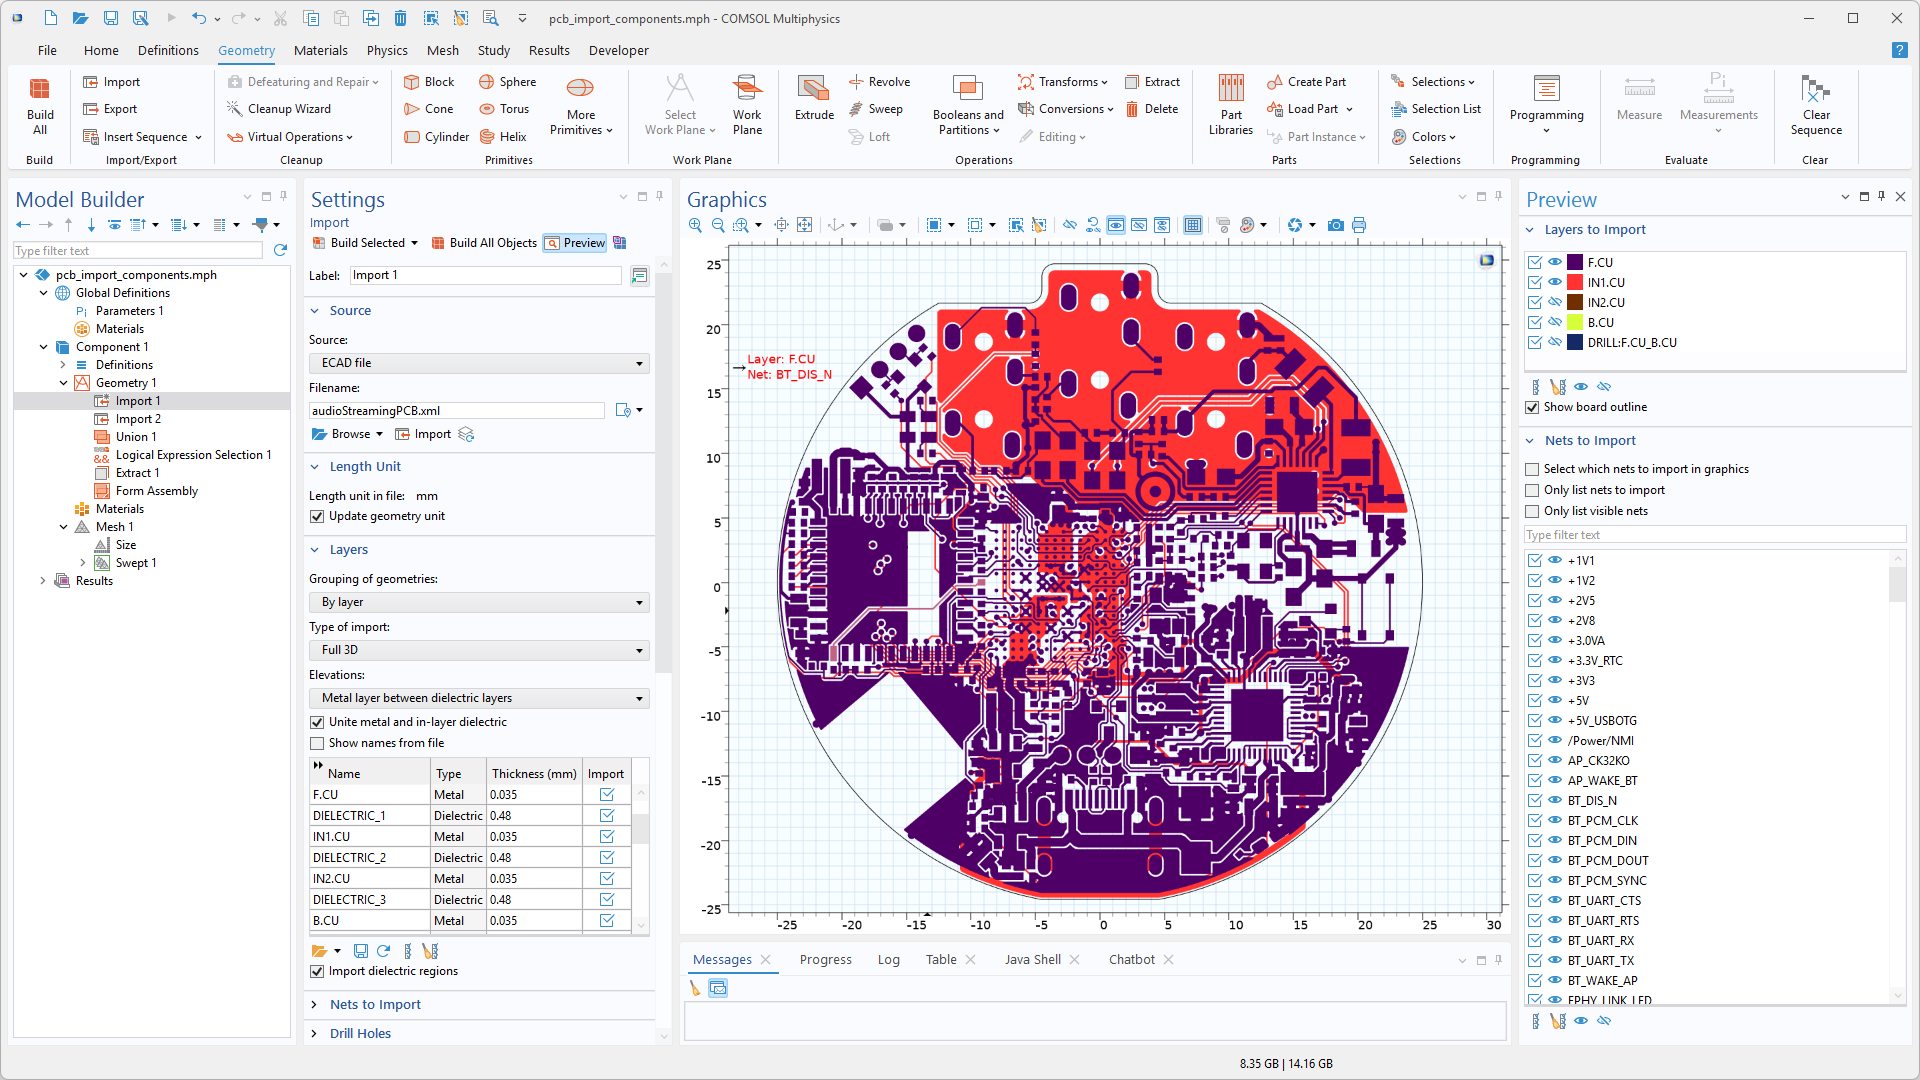The height and width of the screenshot is (1080, 1920).
Task: Open the More Primitives dropdown
Action: click(x=580, y=105)
